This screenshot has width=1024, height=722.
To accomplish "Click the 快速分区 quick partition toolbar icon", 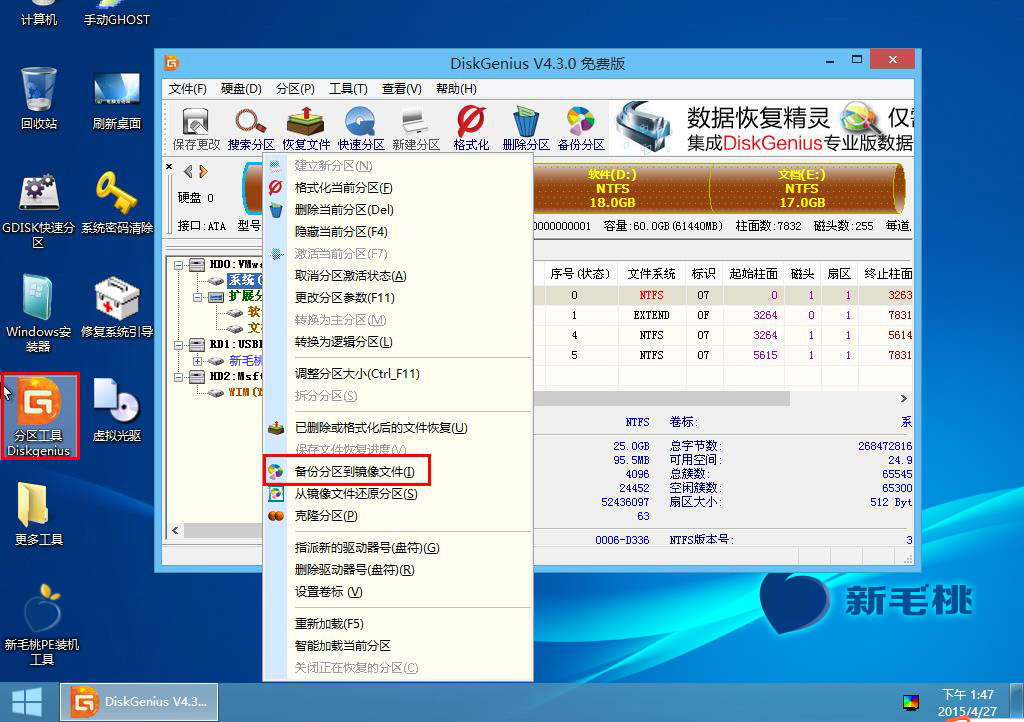I will [360, 128].
